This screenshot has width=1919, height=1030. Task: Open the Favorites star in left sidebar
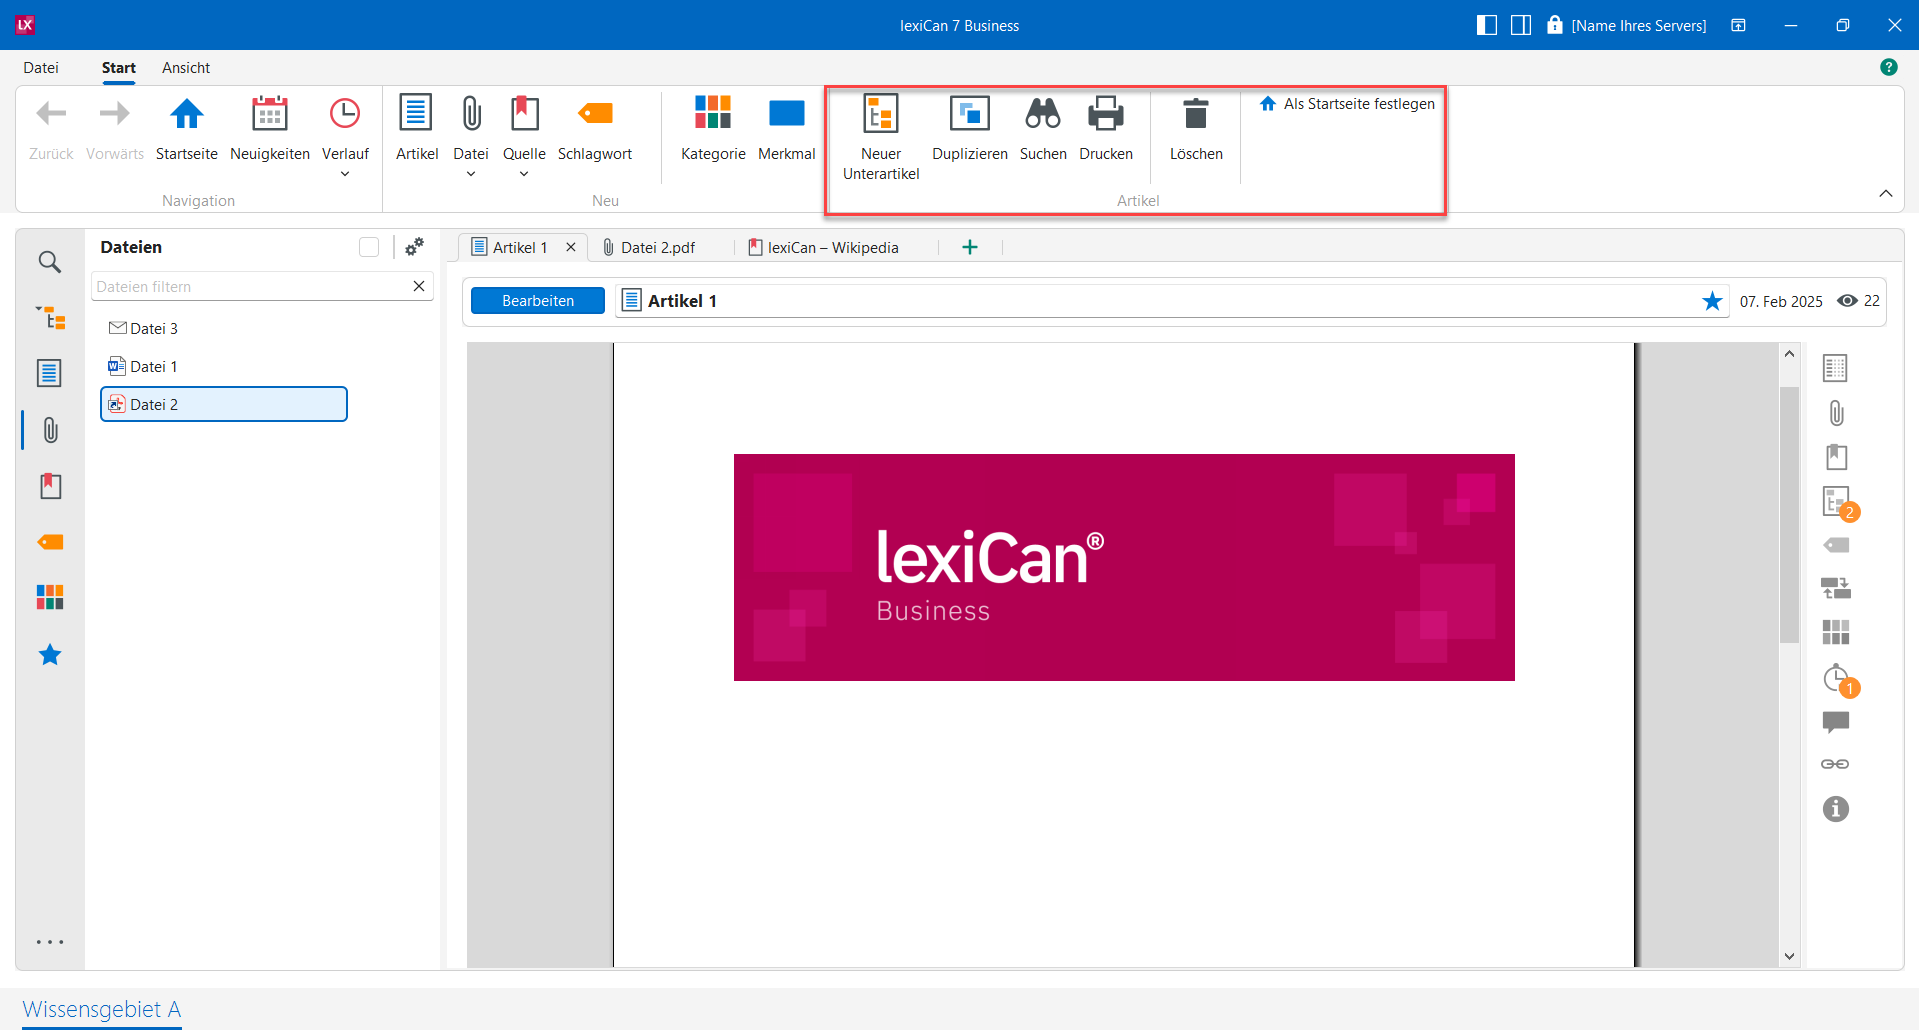click(x=50, y=655)
